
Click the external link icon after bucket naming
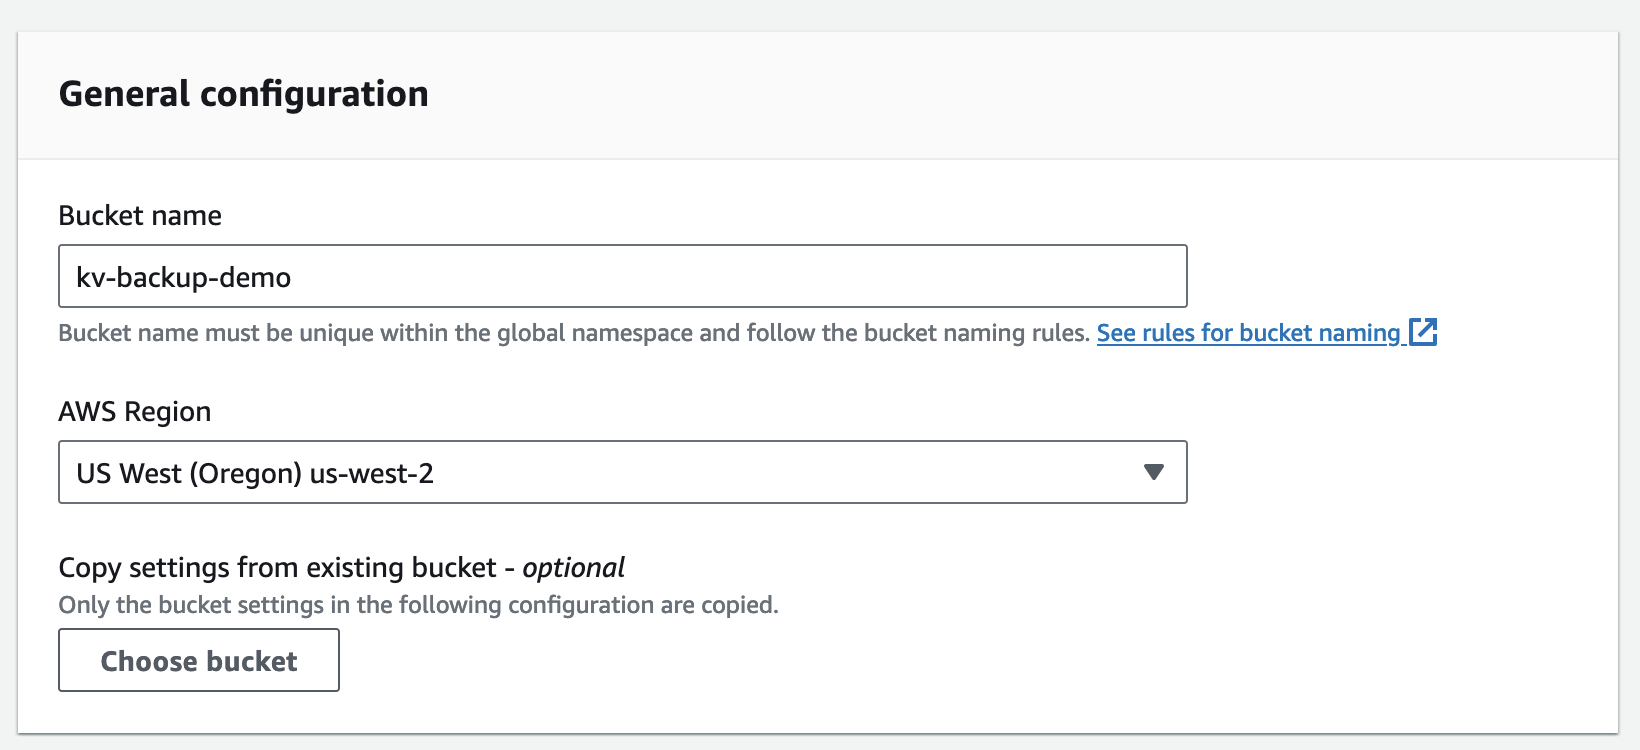coord(1423,332)
